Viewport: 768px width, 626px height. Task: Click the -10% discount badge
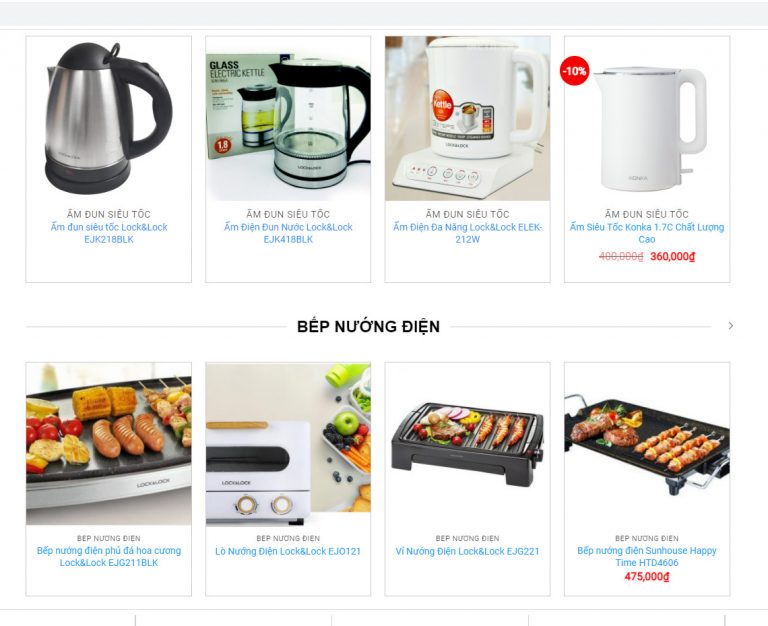(575, 71)
